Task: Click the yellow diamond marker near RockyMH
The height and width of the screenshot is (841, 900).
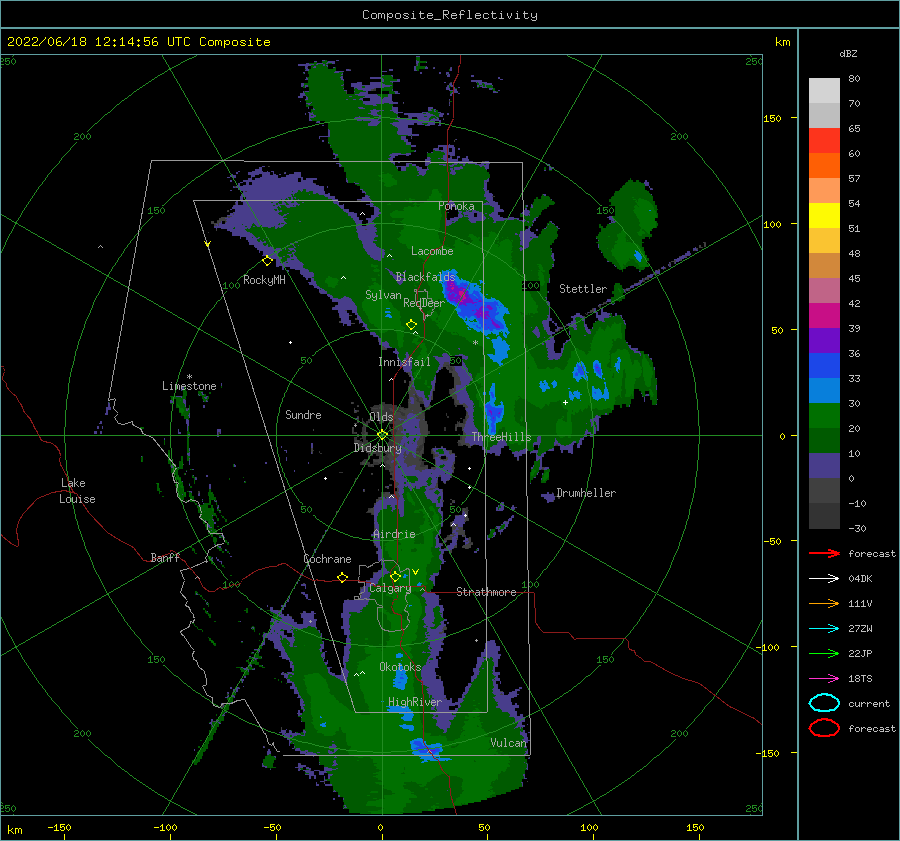Action: coord(267,261)
